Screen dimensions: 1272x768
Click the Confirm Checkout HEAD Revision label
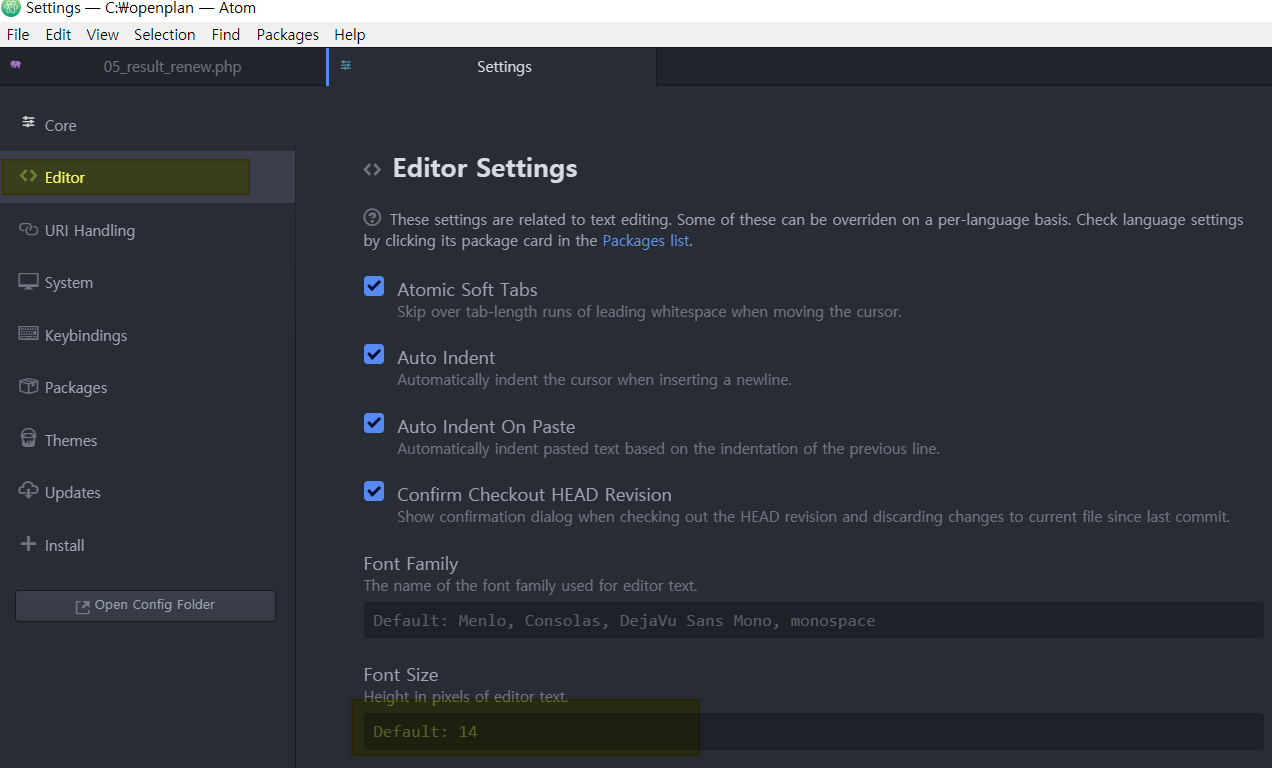(534, 494)
